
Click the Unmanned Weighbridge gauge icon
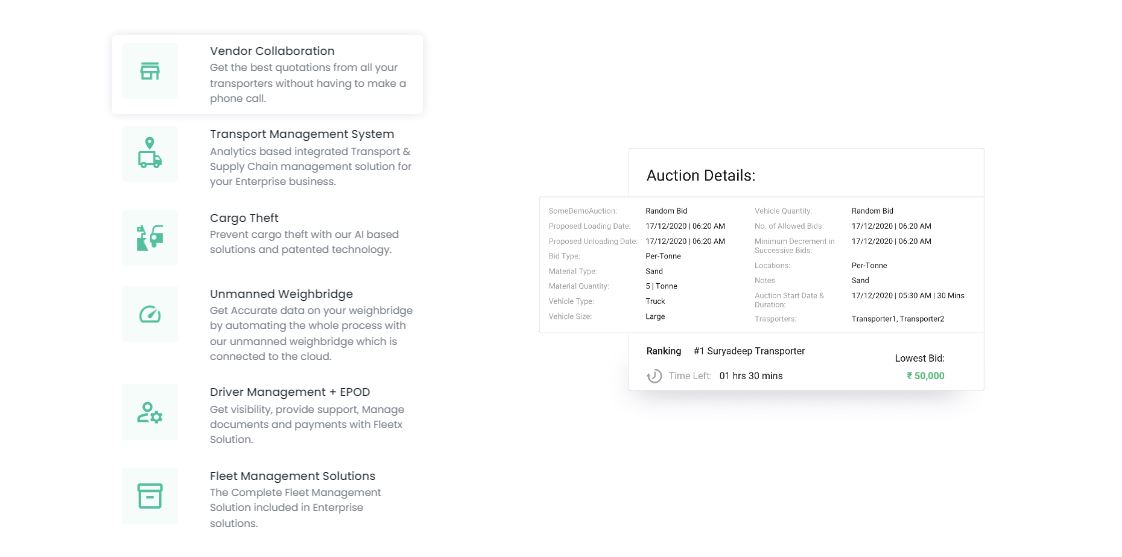click(x=150, y=314)
